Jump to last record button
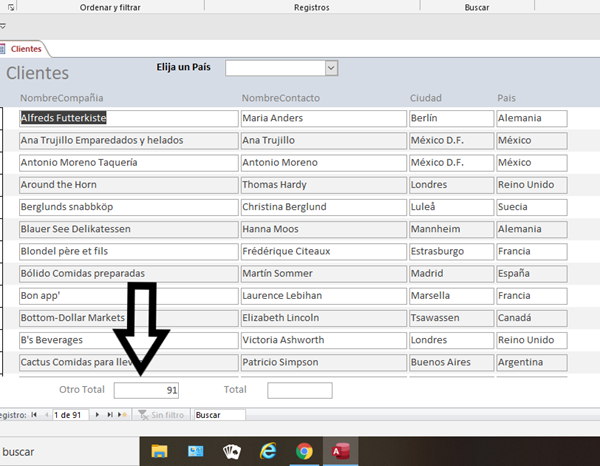The image size is (600, 466). [x=109, y=414]
